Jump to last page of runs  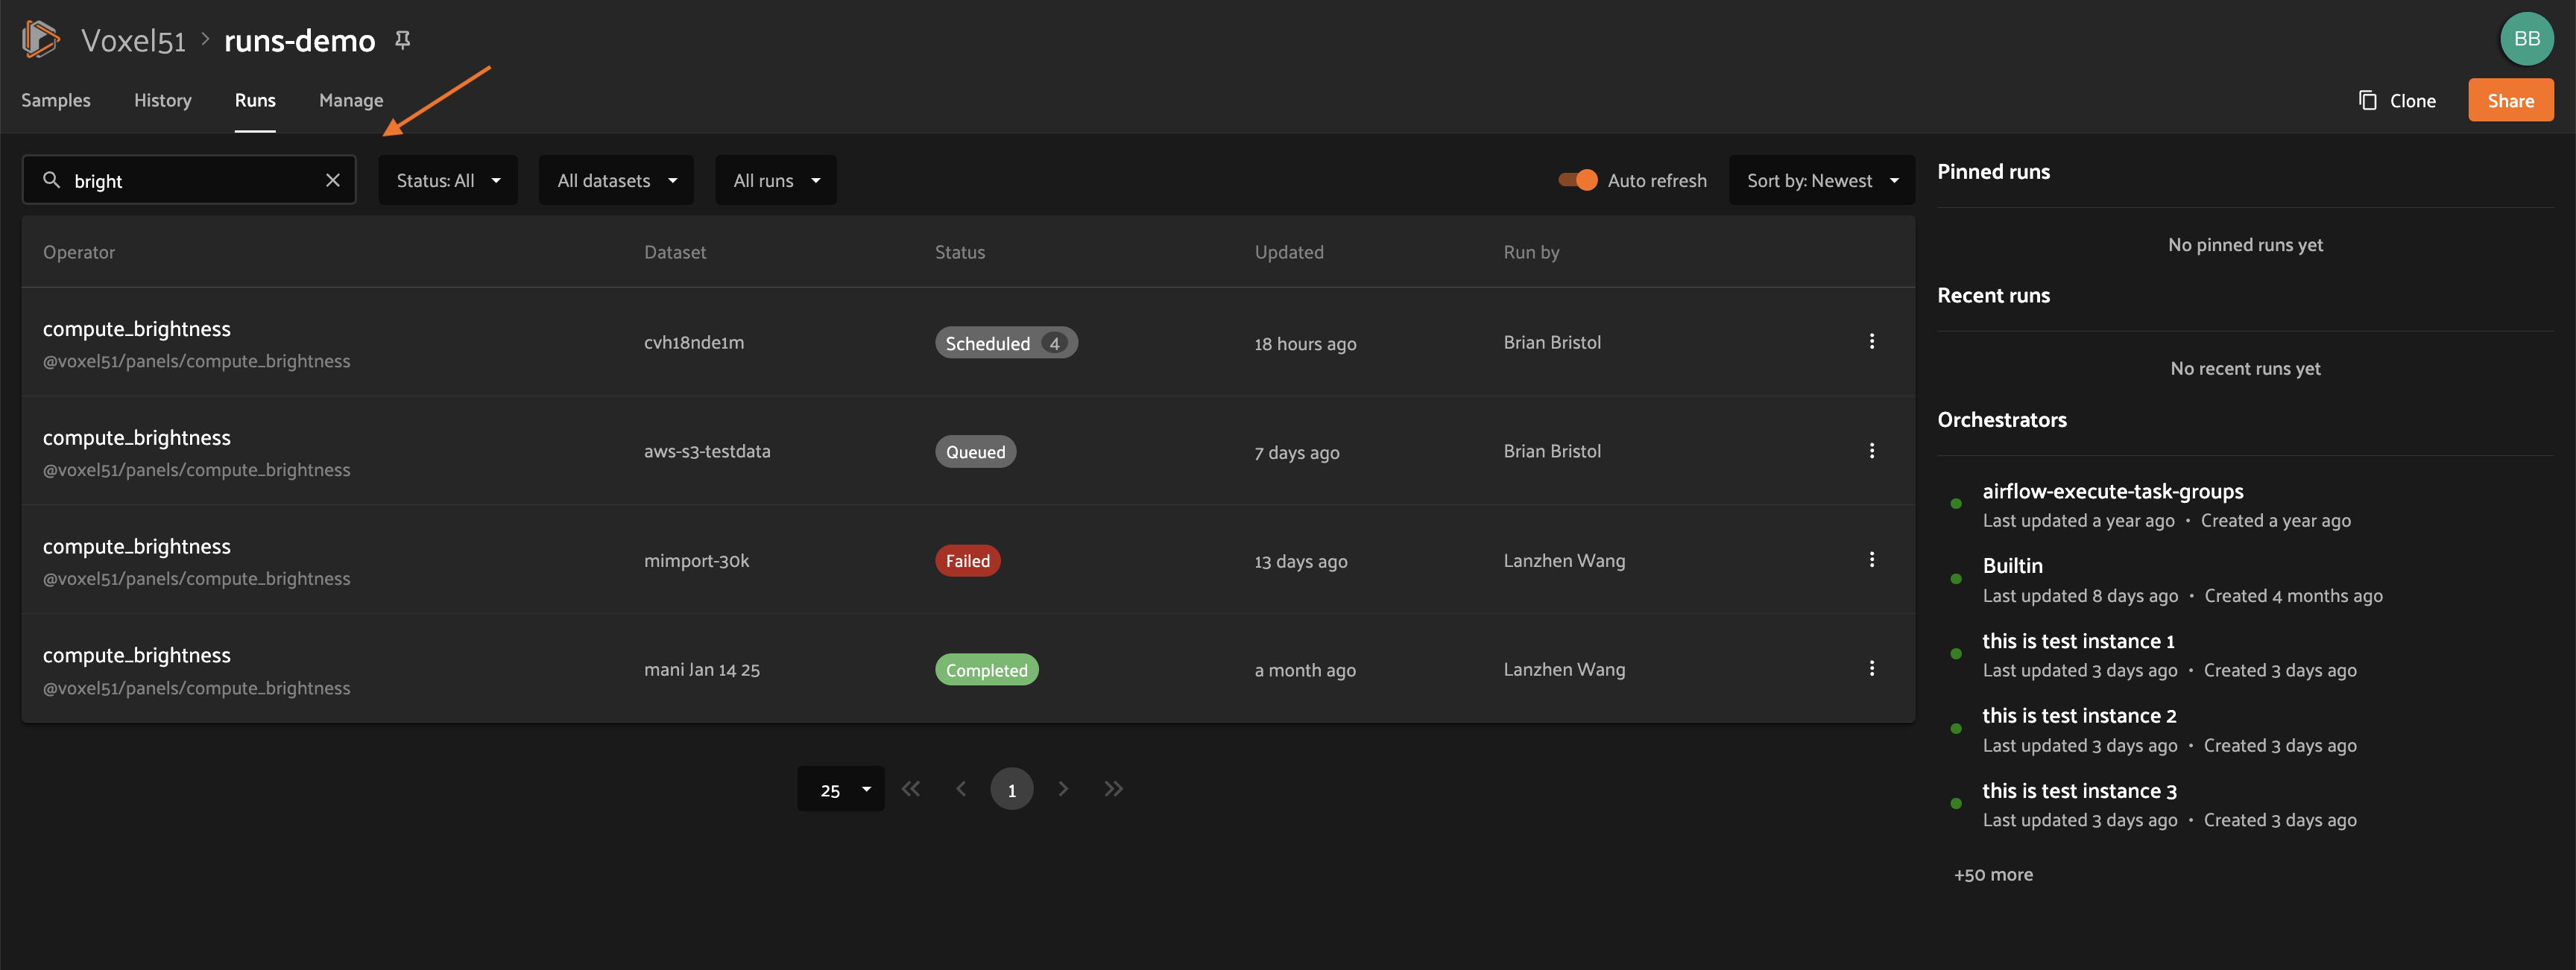[x=1114, y=789]
